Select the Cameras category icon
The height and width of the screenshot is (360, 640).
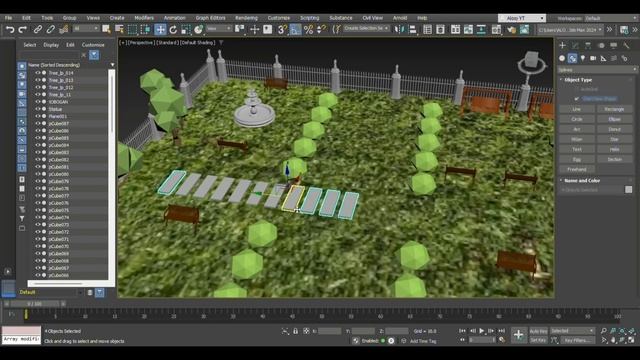point(593,58)
